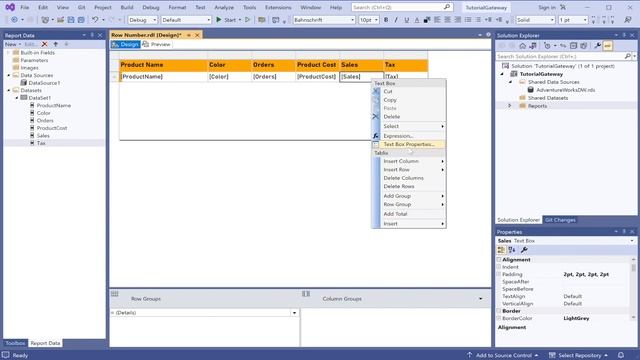Open the Extensions menu
The height and width of the screenshot is (360, 640).
(278, 7)
